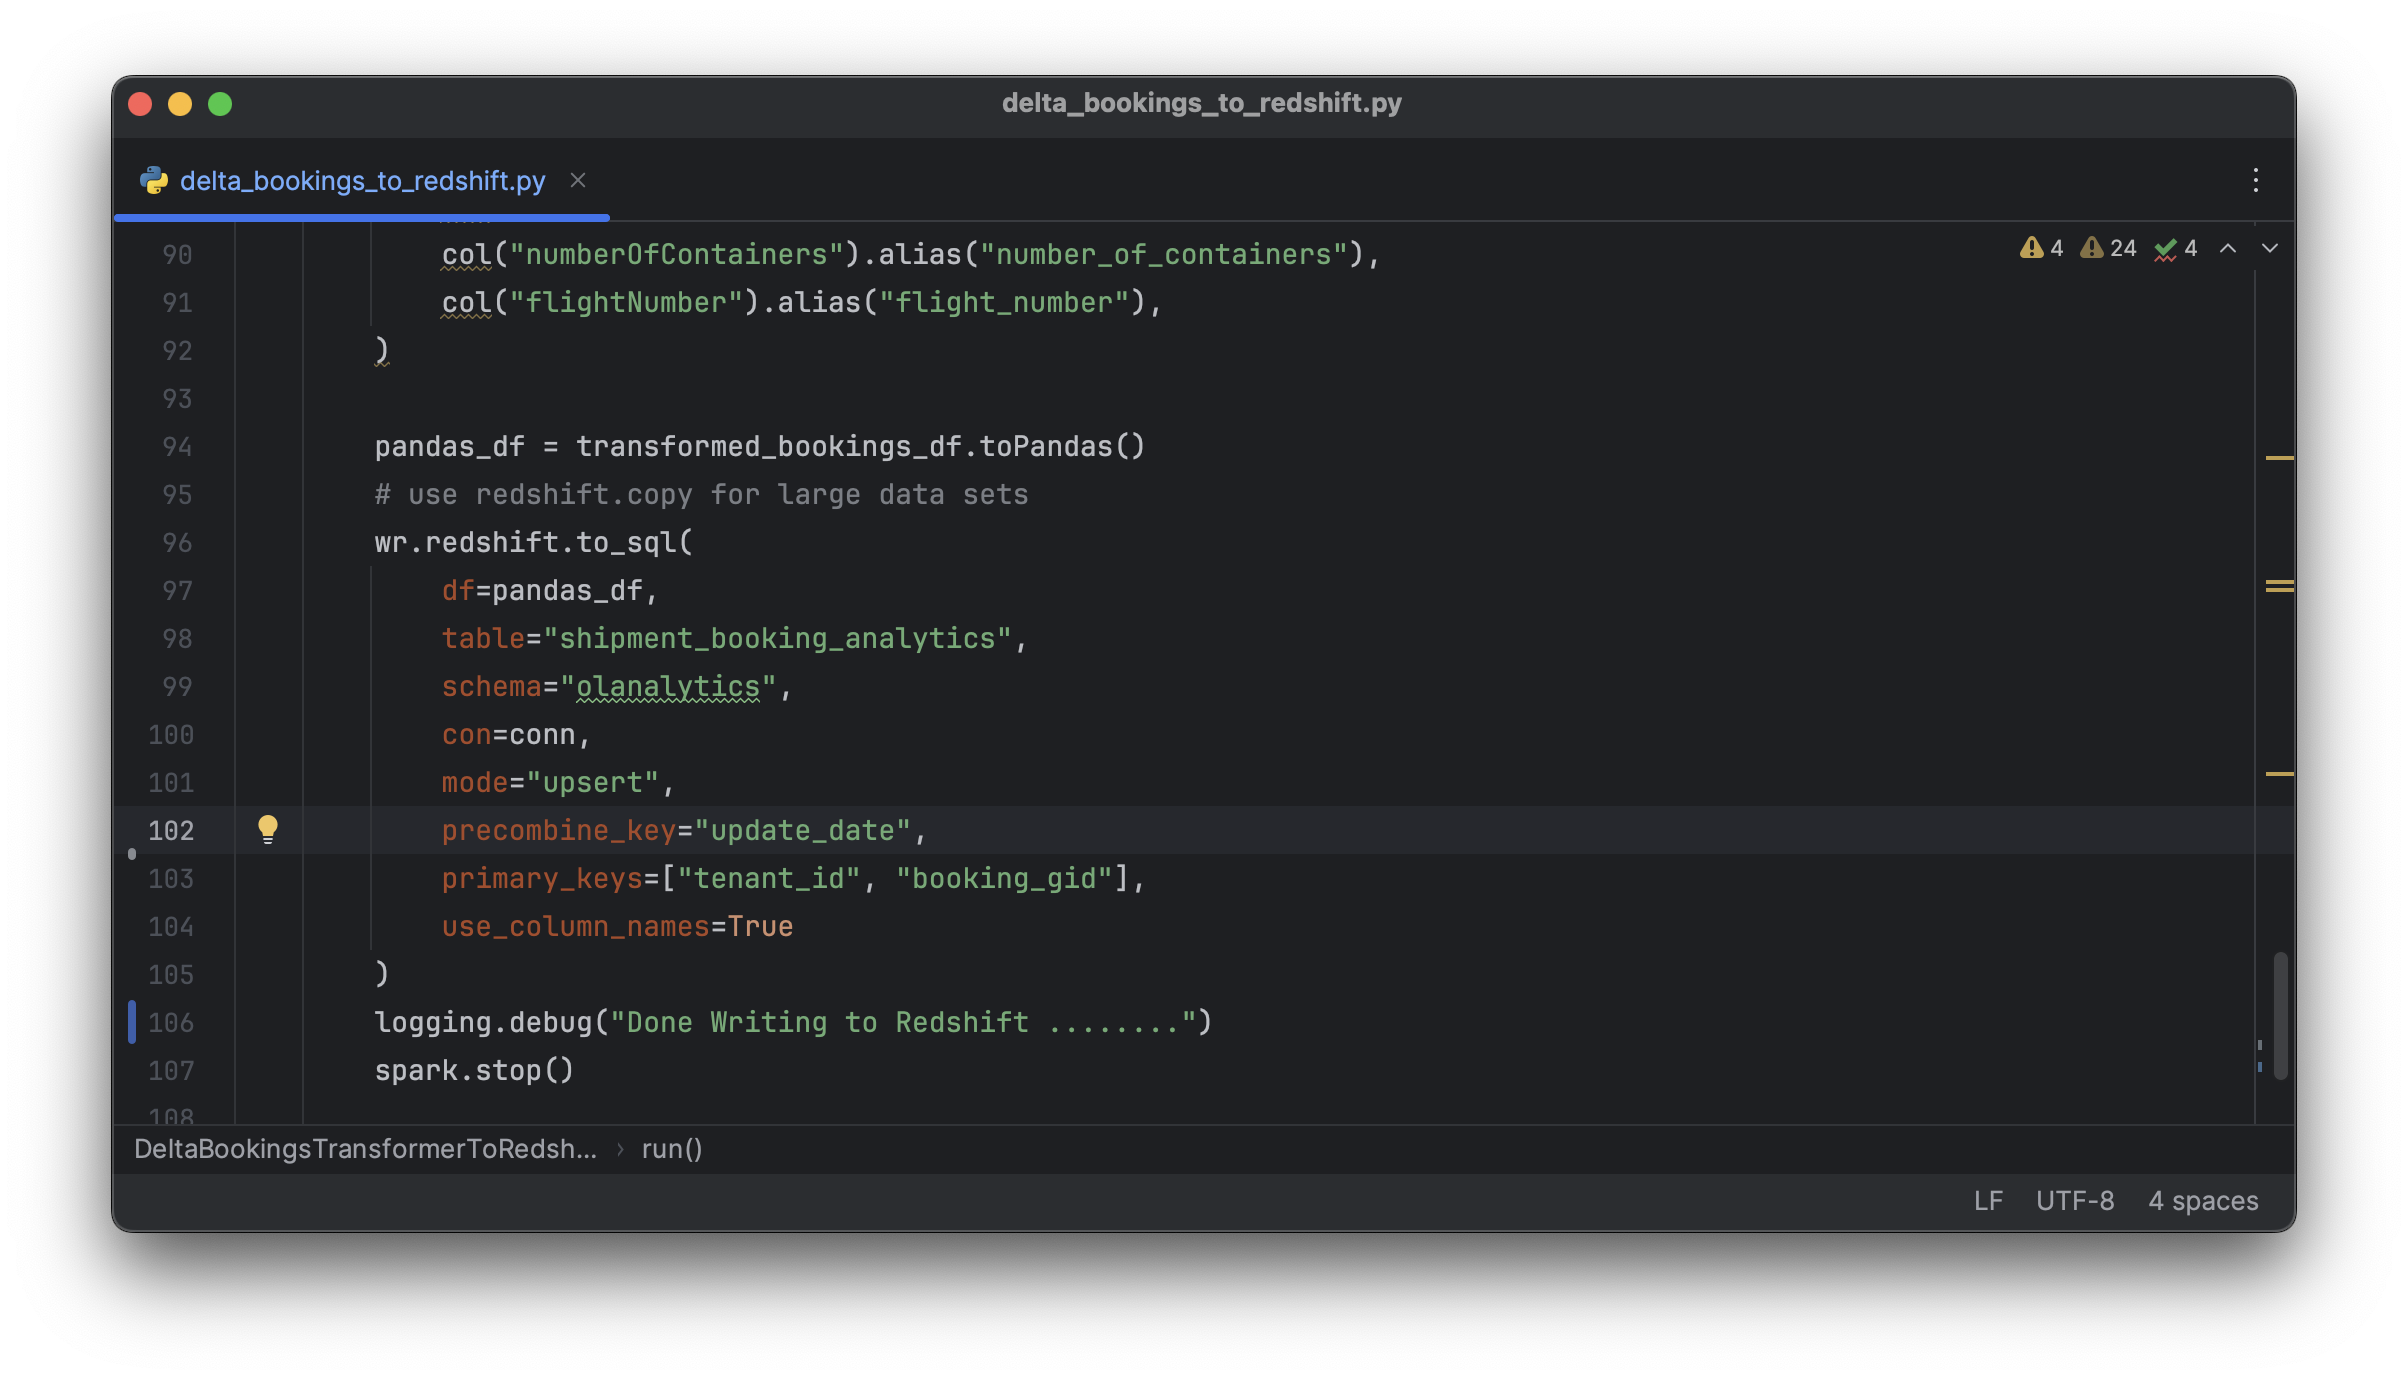Screen dimensions: 2408x1380
Task: Select the delta_bookings_to_redshift.py editor tab
Action: point(362,180)
